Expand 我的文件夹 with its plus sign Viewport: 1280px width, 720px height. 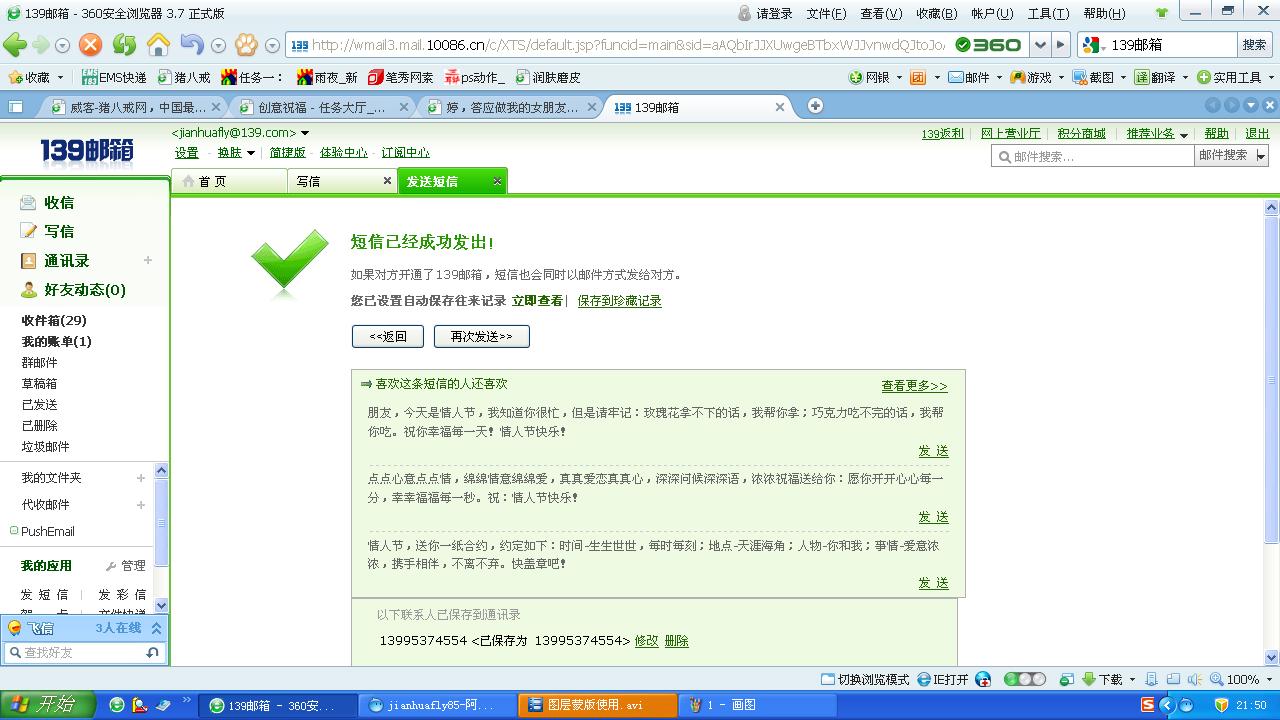click(141, 478)
